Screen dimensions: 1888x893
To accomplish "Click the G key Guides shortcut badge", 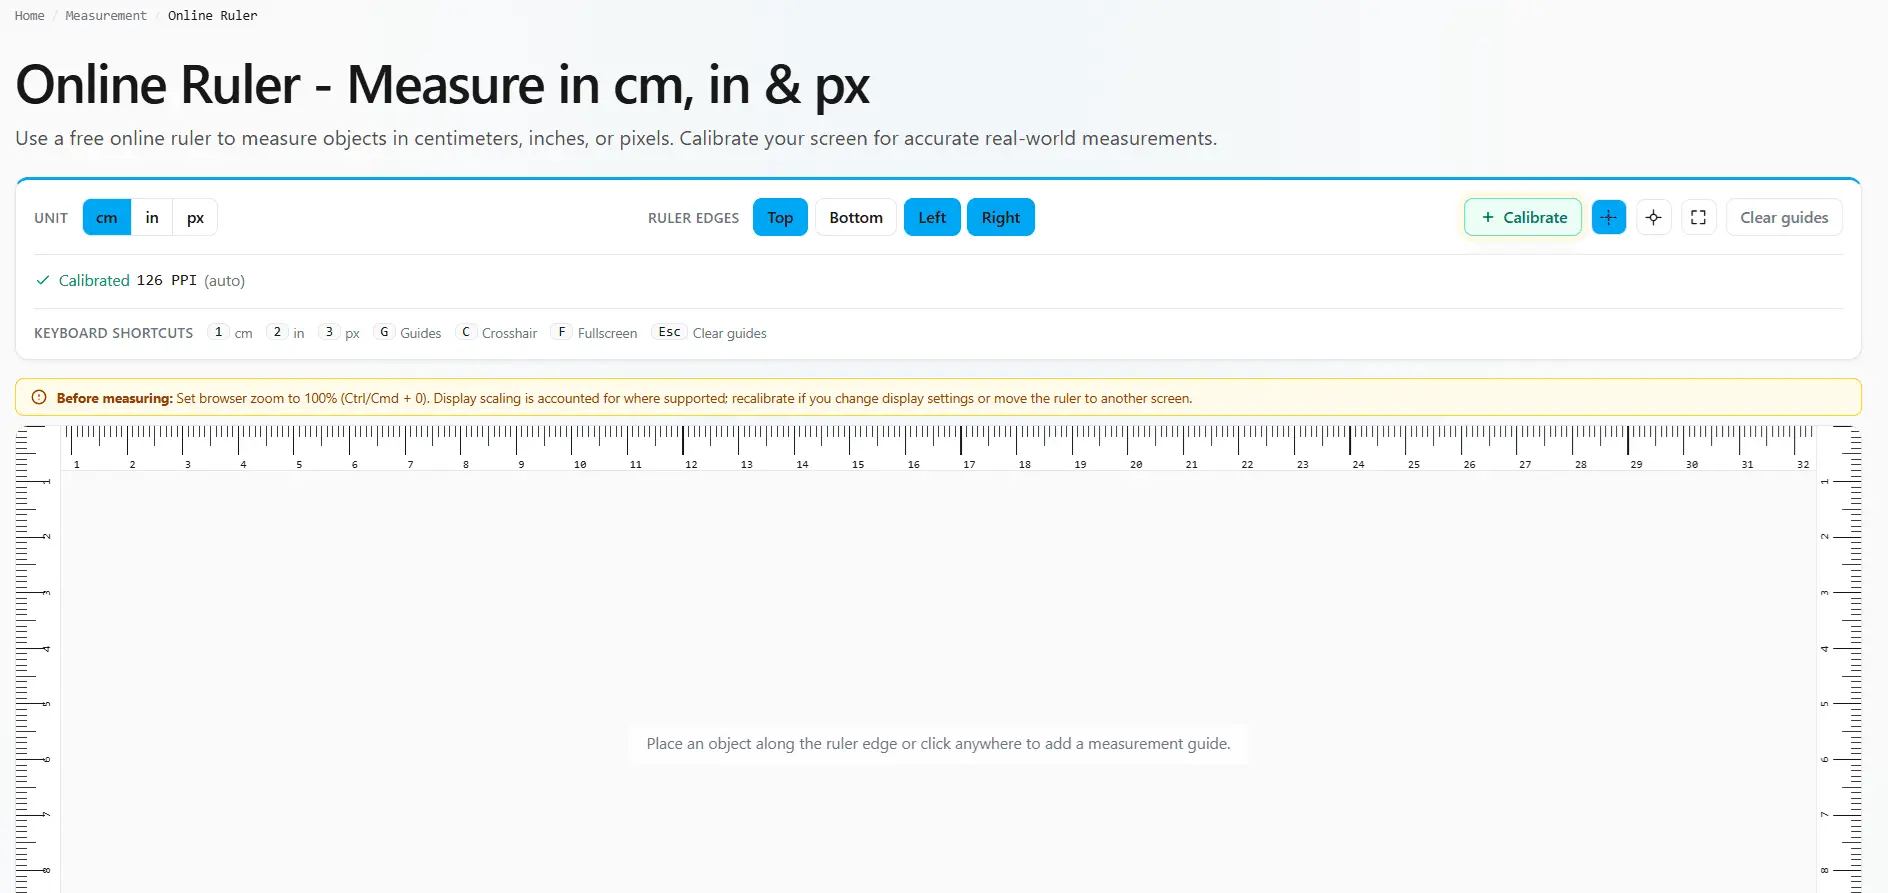I will [x=384, y=332].
